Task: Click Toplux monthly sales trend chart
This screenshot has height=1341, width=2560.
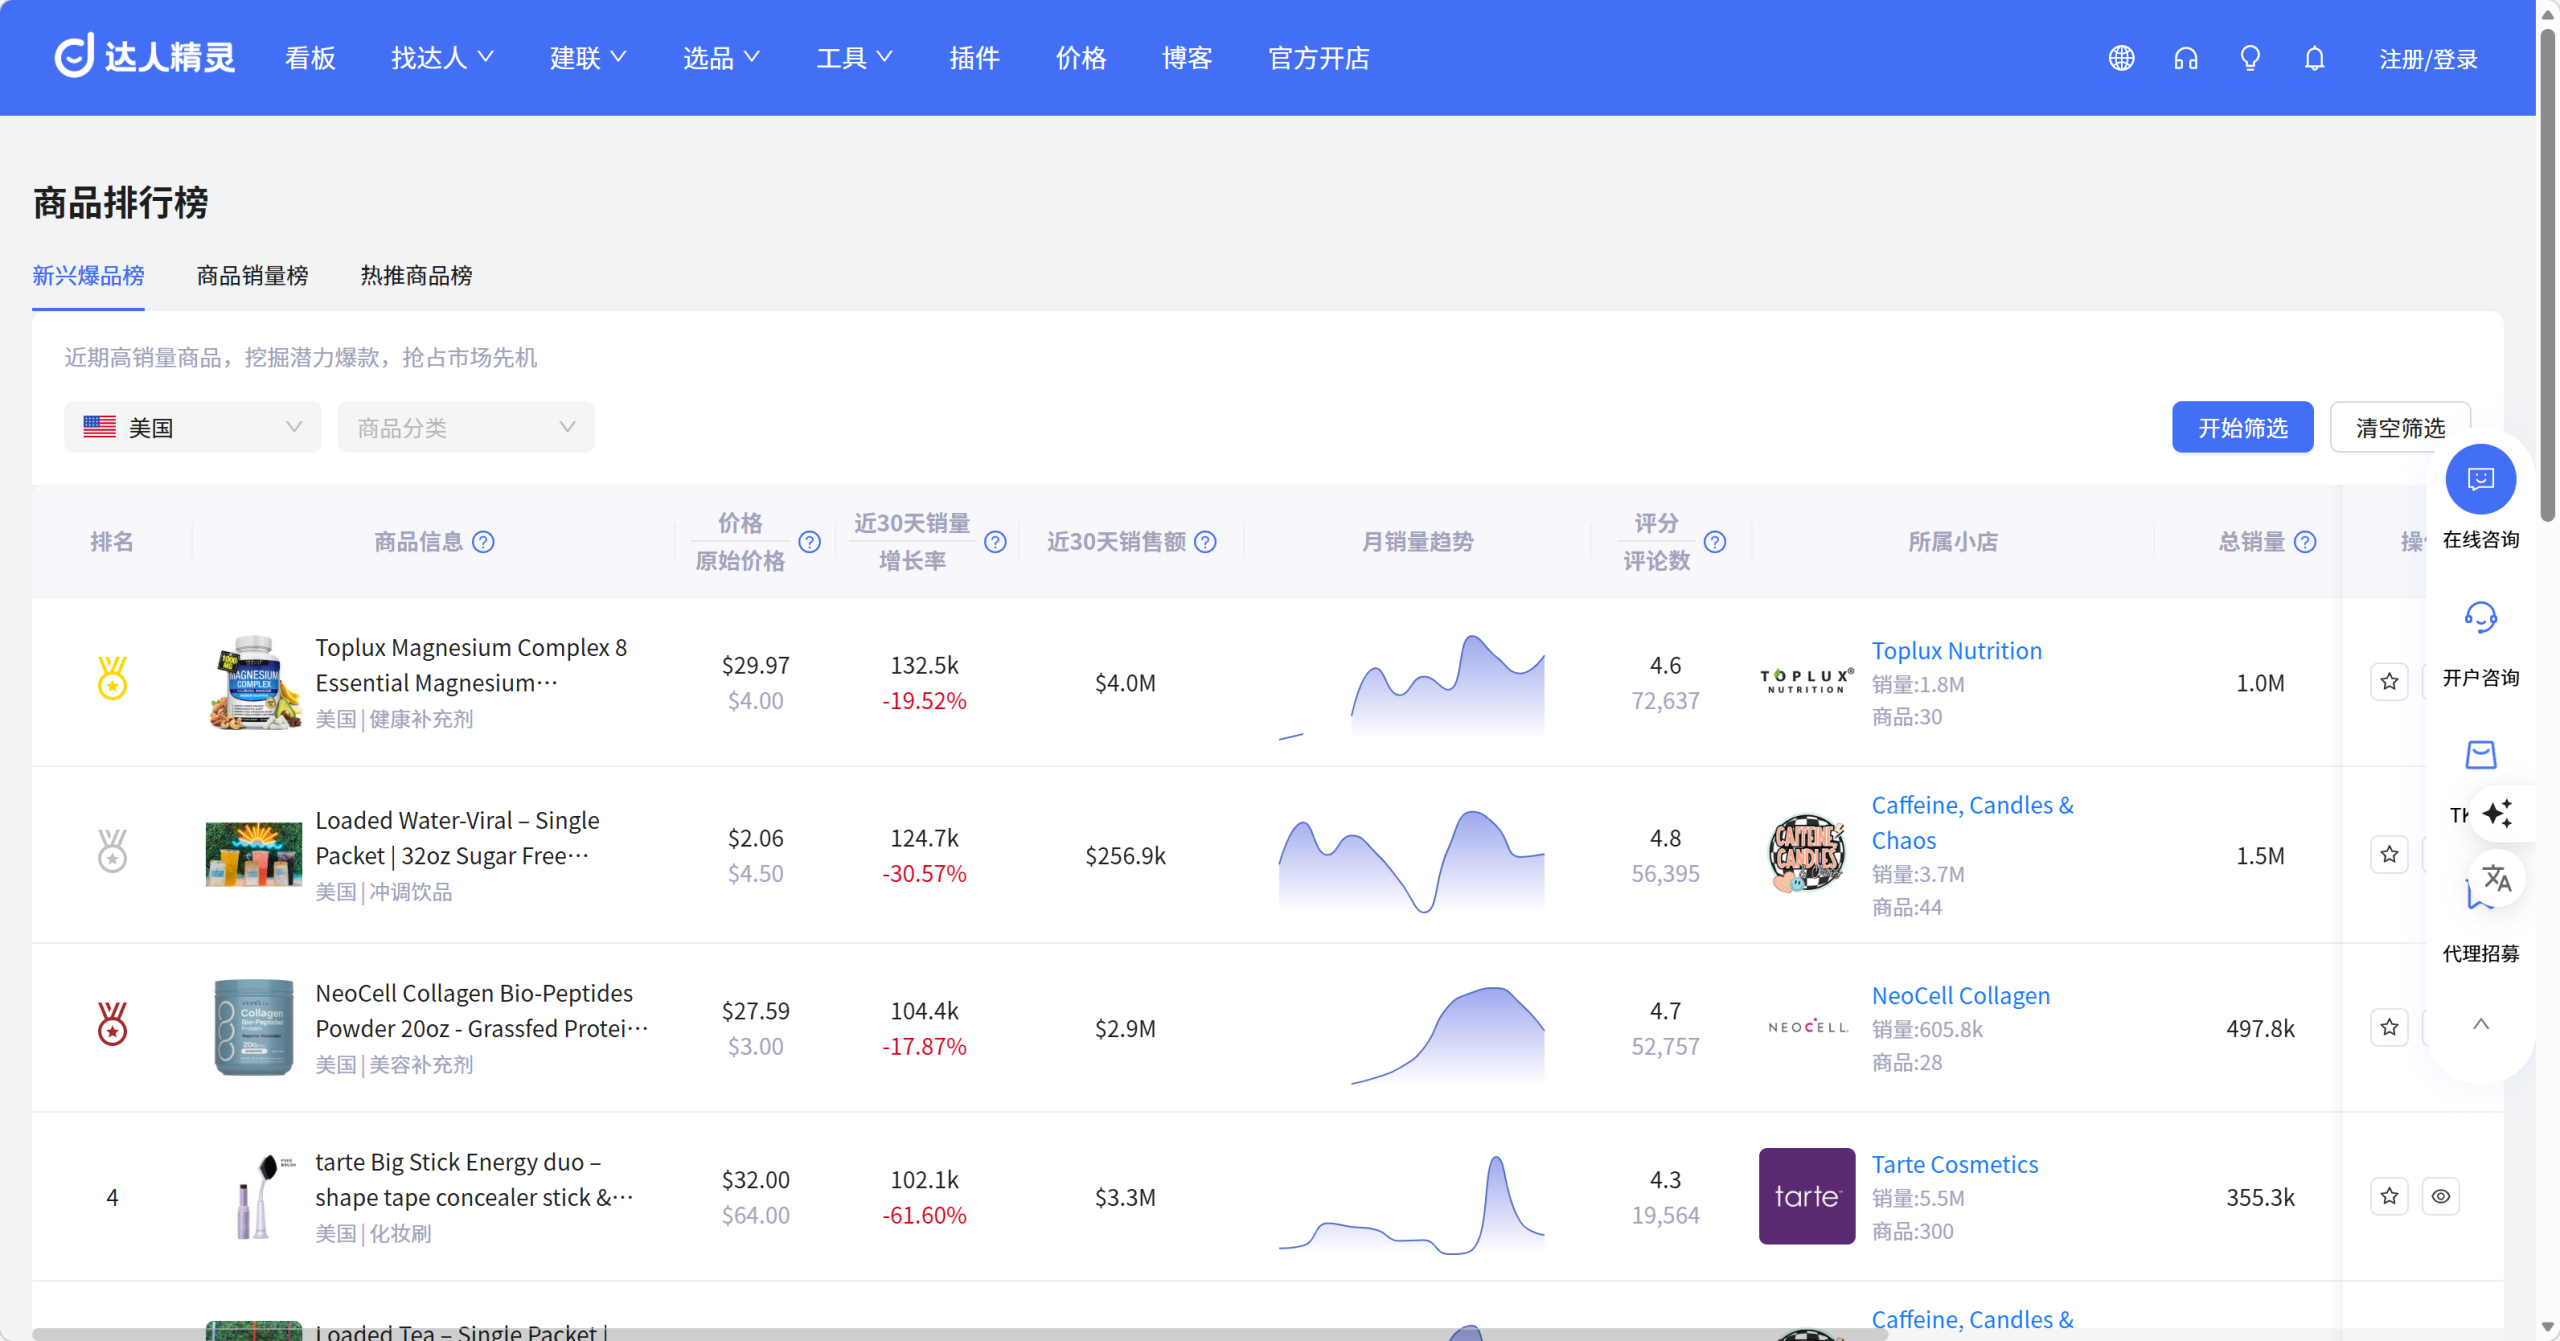Action: coord(1412,686)
